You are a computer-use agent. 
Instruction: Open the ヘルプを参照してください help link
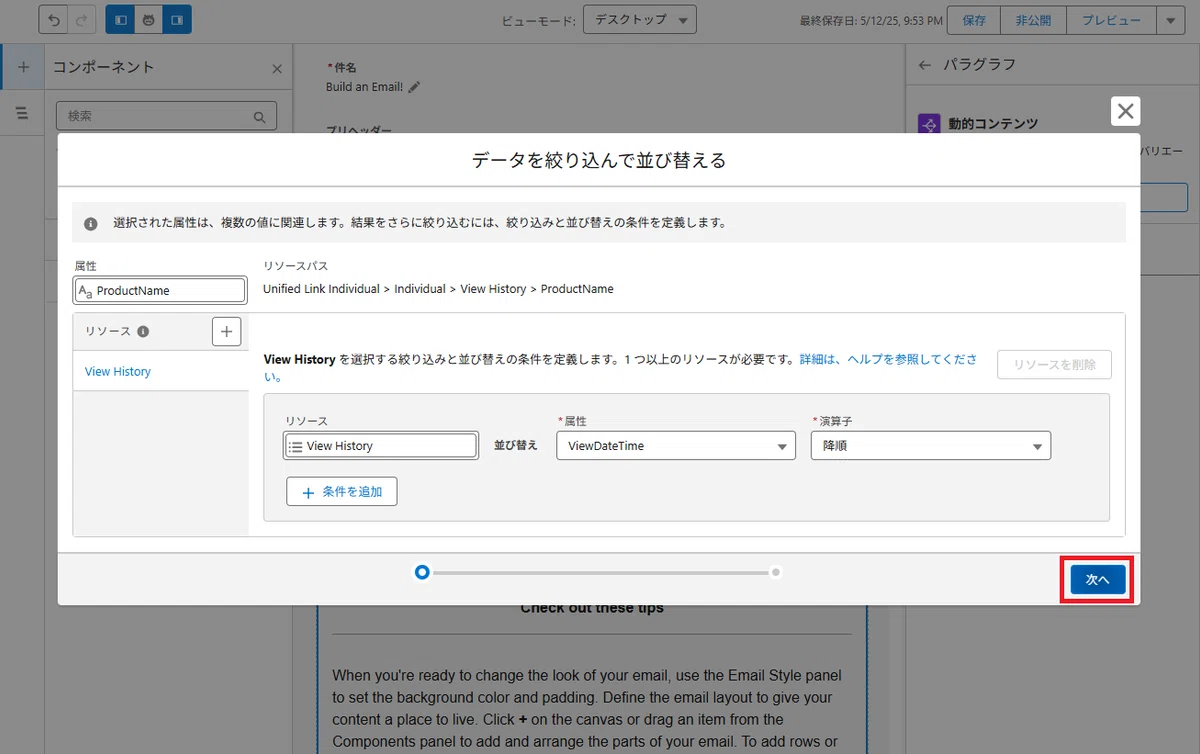[620, 368]
